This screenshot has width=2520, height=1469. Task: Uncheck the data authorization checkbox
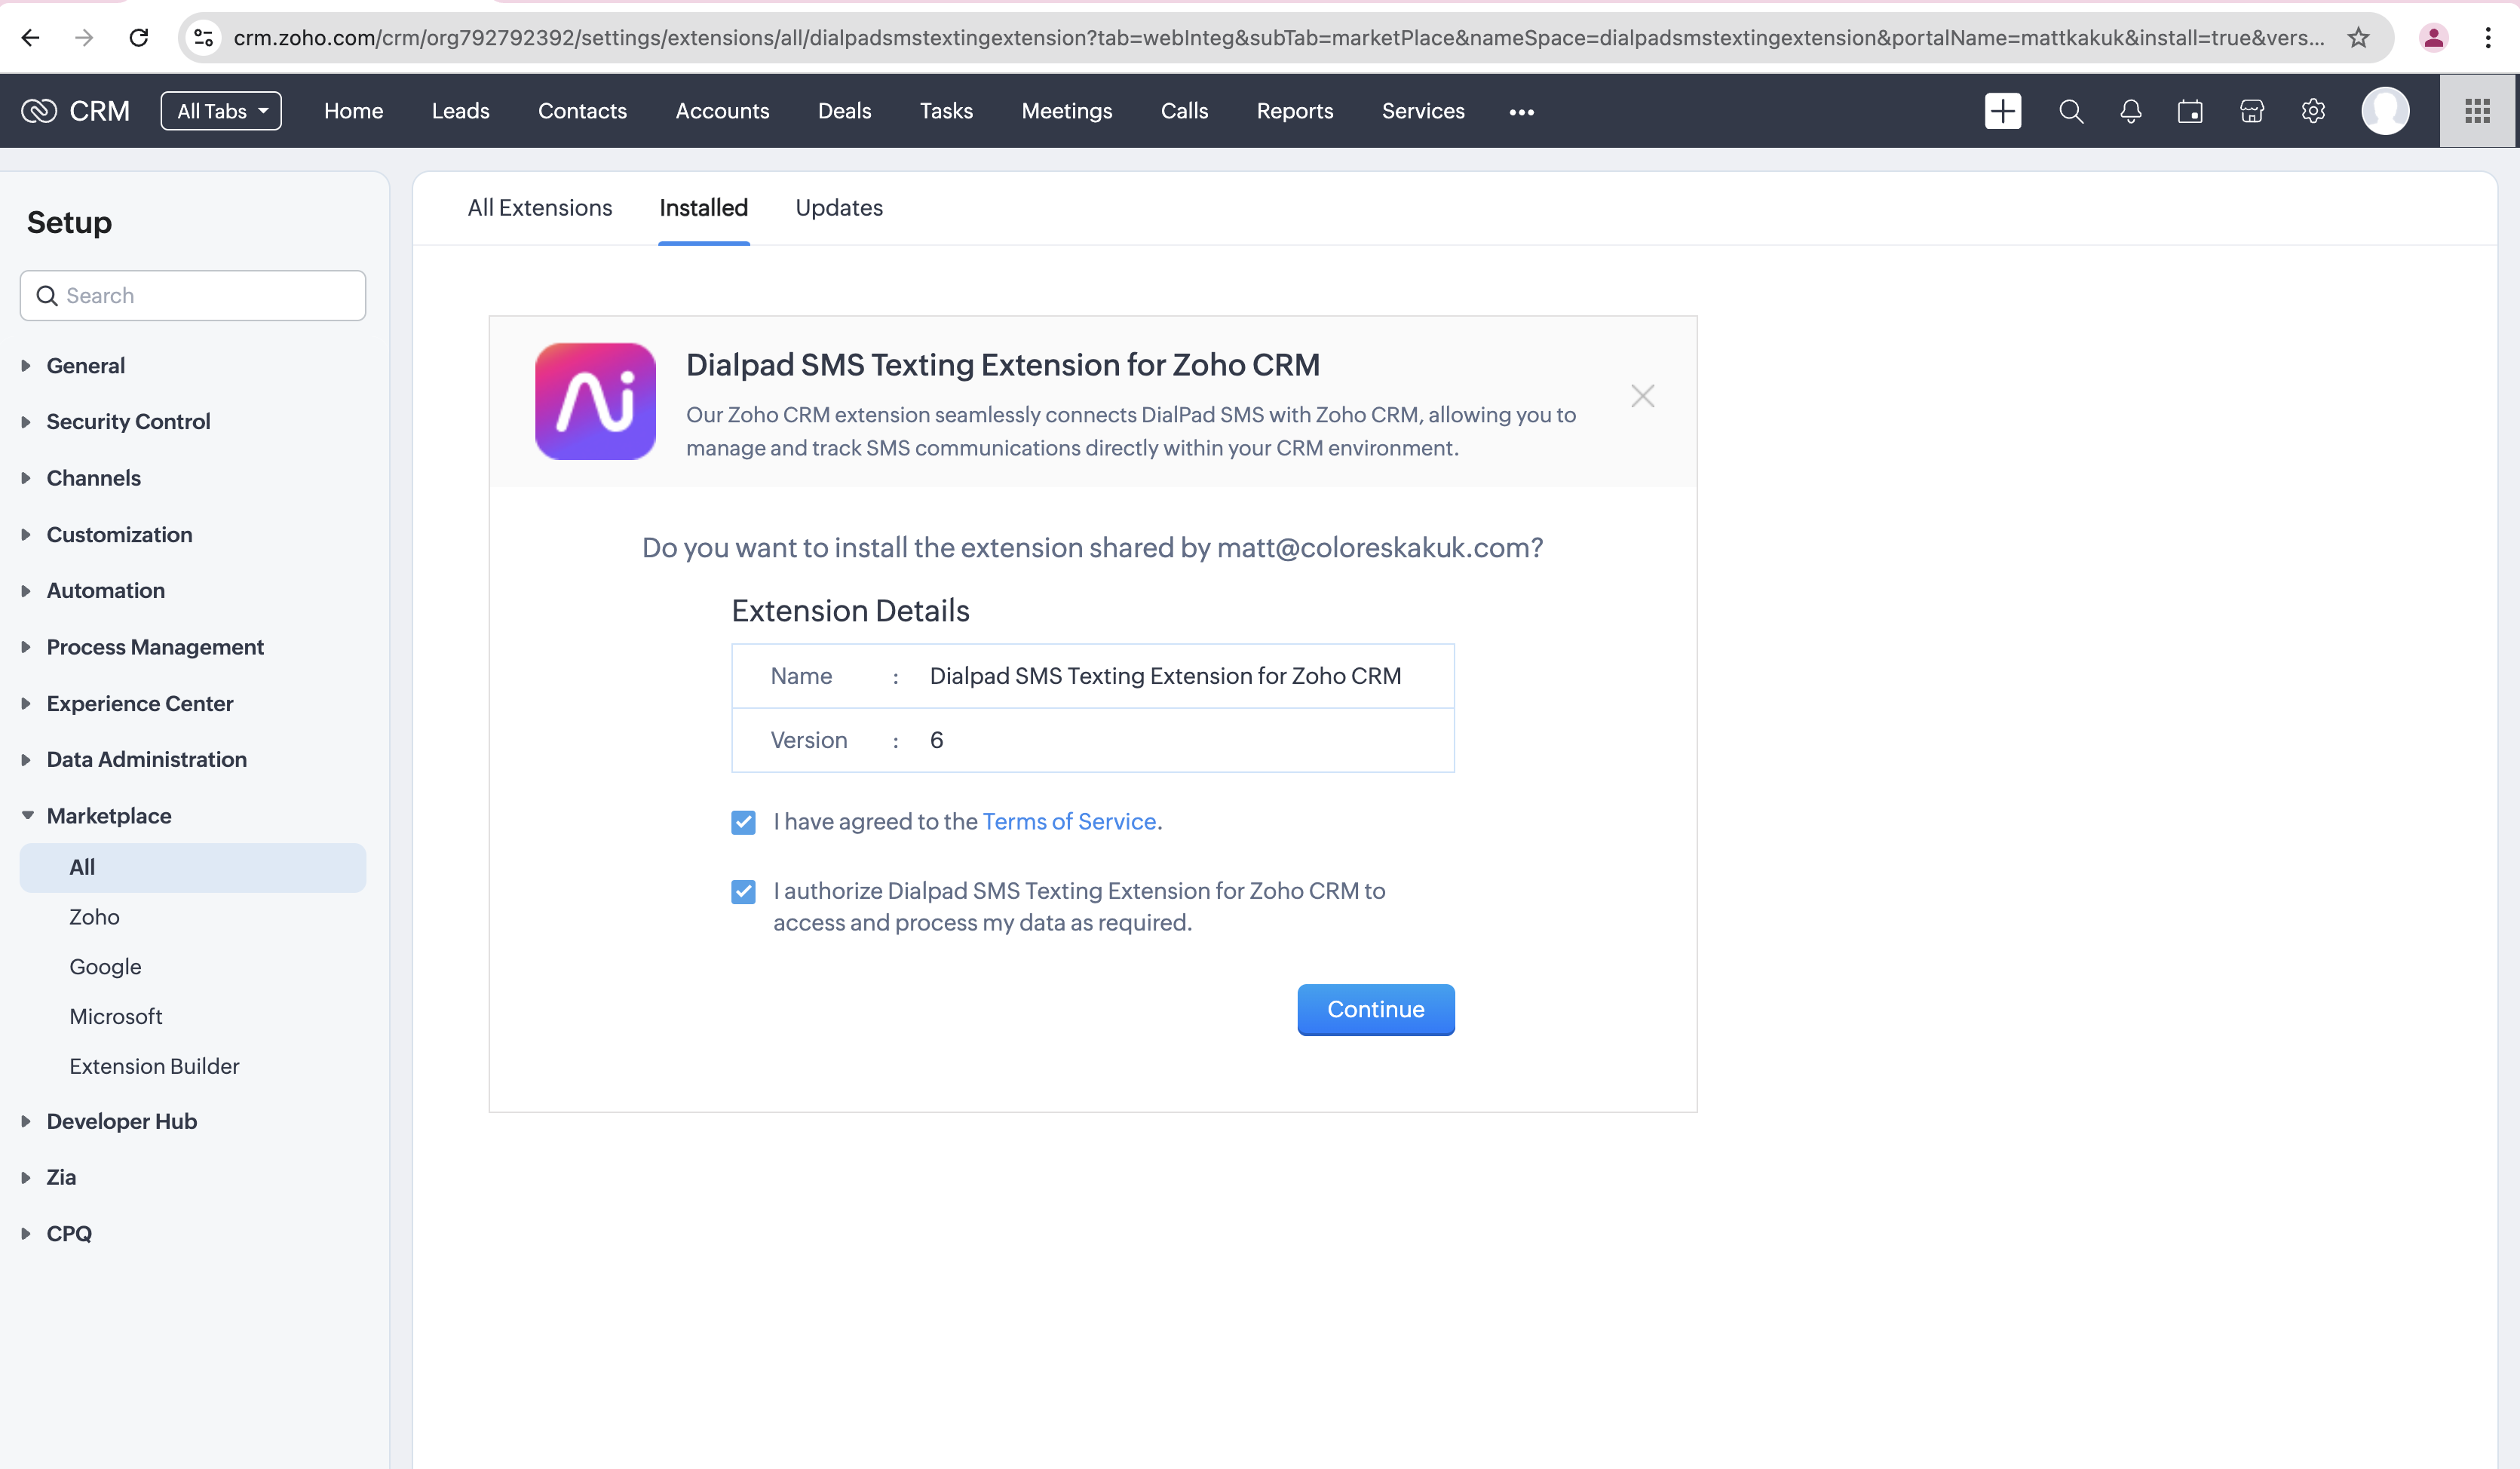743,891
